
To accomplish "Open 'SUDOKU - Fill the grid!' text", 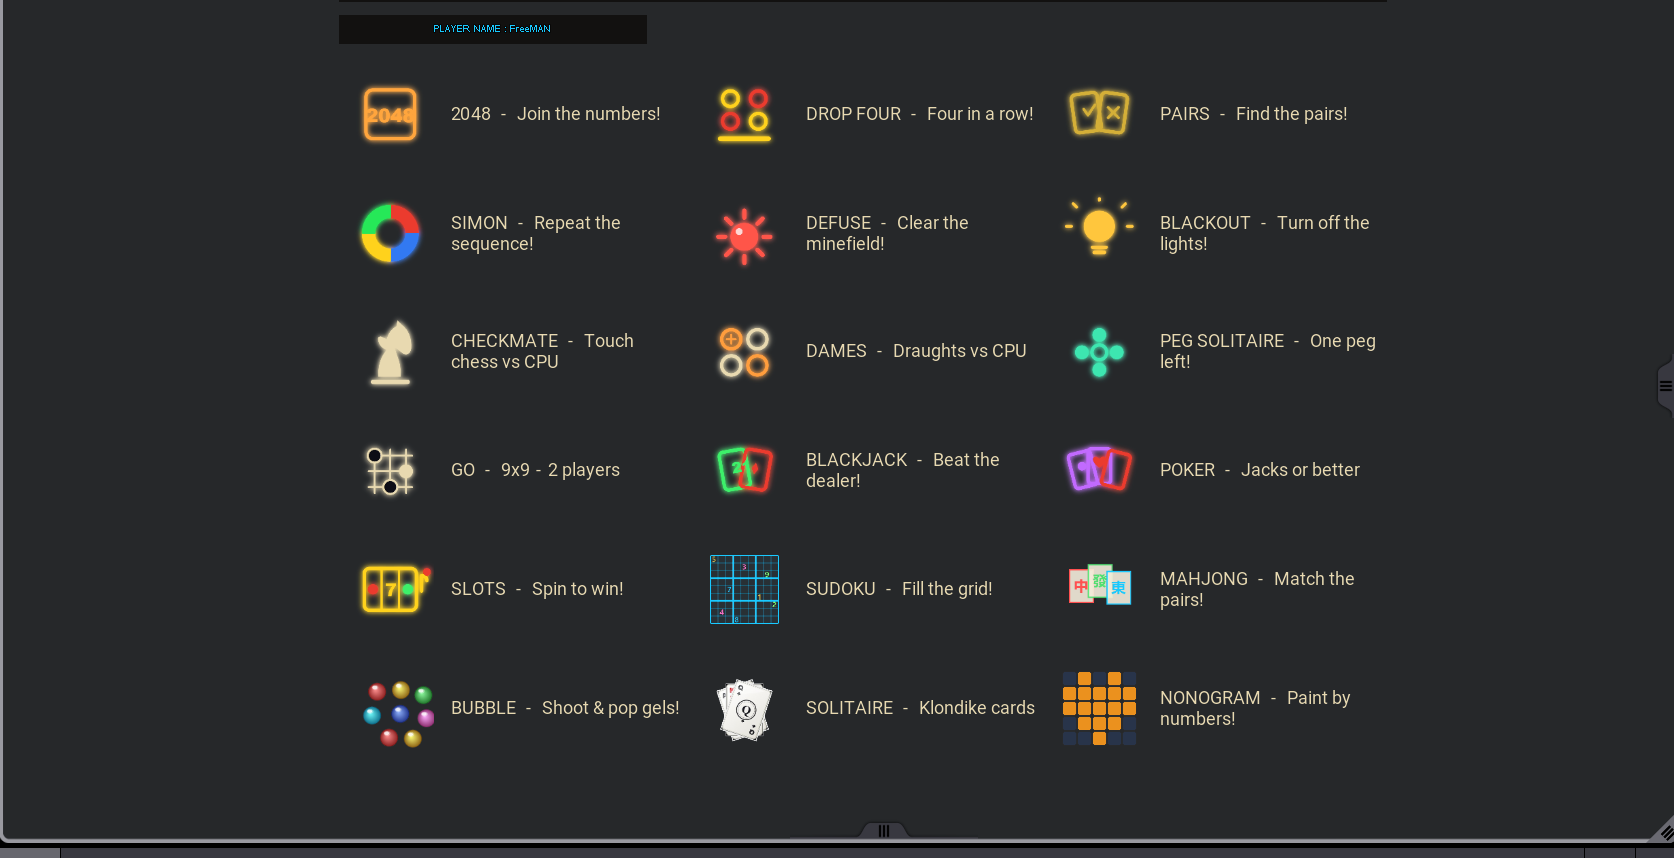I will (899, 589).
